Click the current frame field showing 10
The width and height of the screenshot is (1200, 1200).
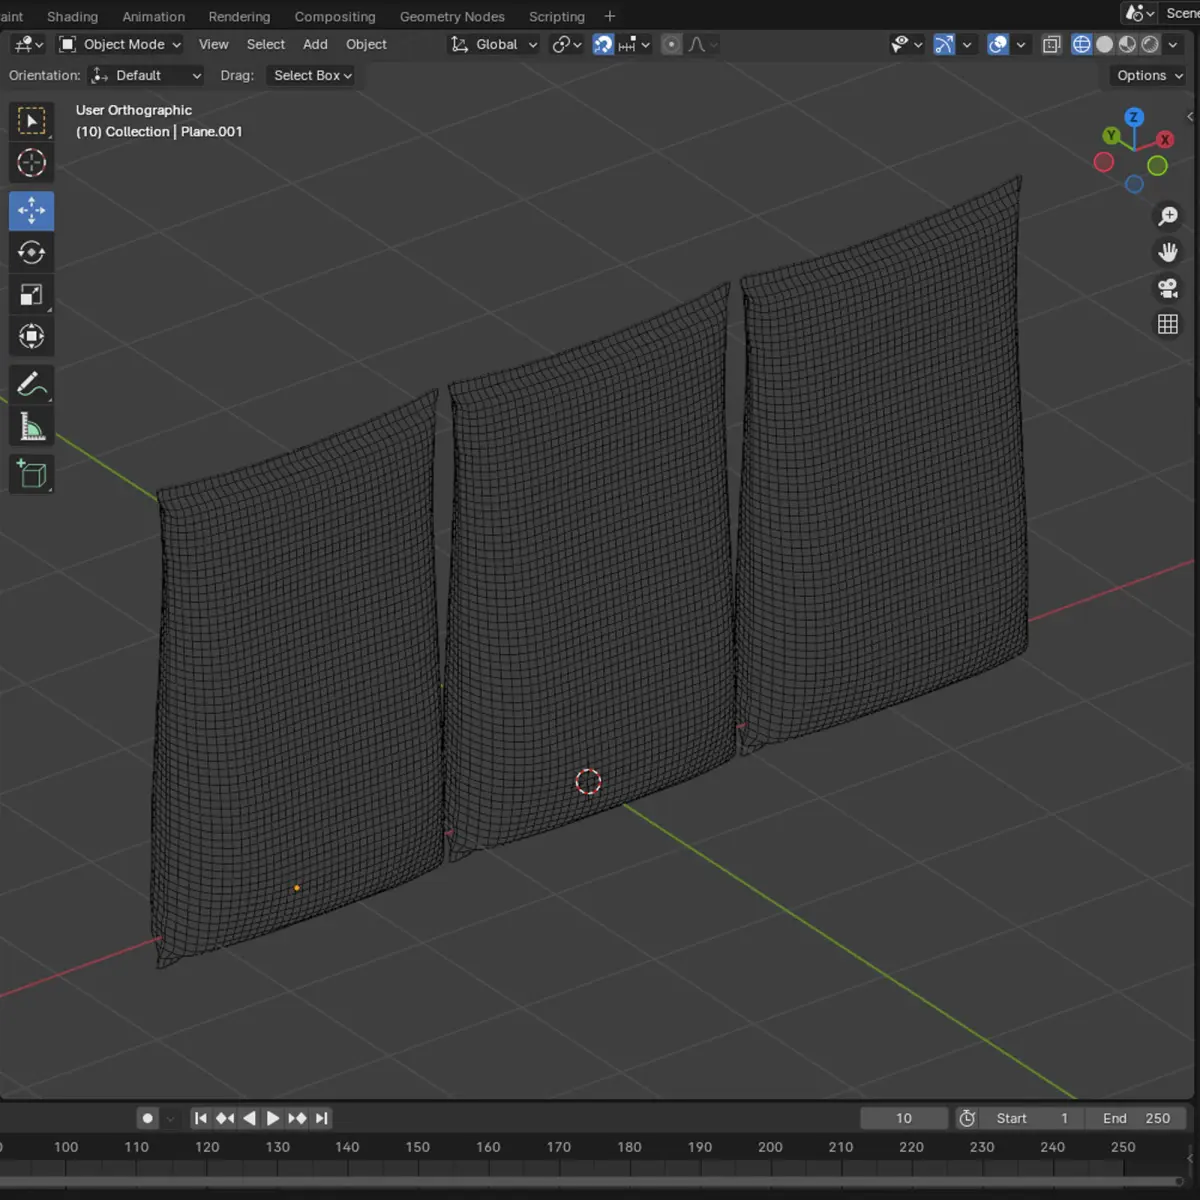[x=904, y=1118]
